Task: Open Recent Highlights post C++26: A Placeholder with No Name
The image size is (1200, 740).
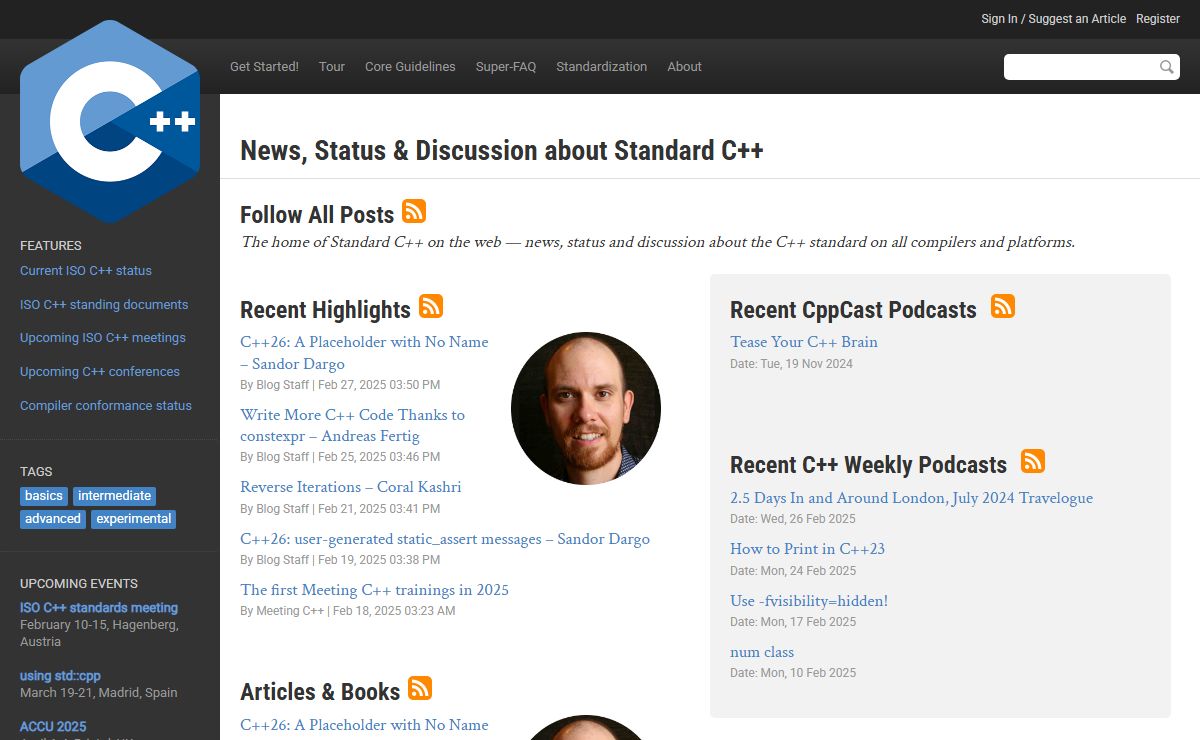Action: (364, 353)
